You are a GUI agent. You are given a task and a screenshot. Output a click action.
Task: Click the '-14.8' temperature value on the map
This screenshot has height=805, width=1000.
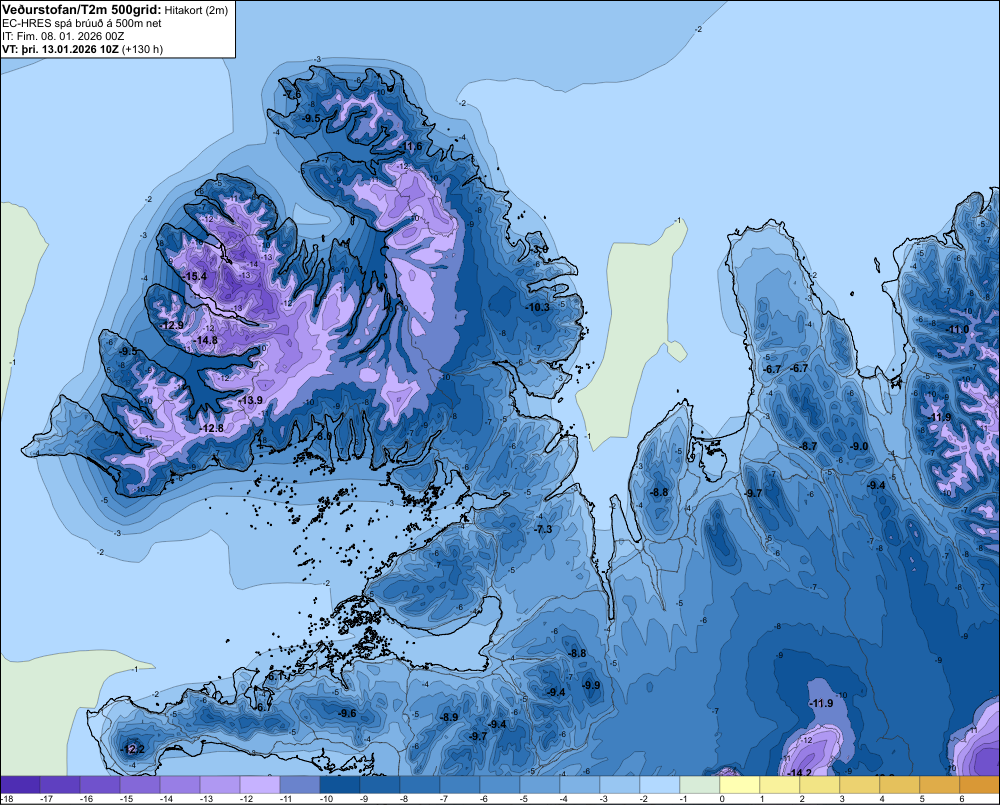pos(205,340)
